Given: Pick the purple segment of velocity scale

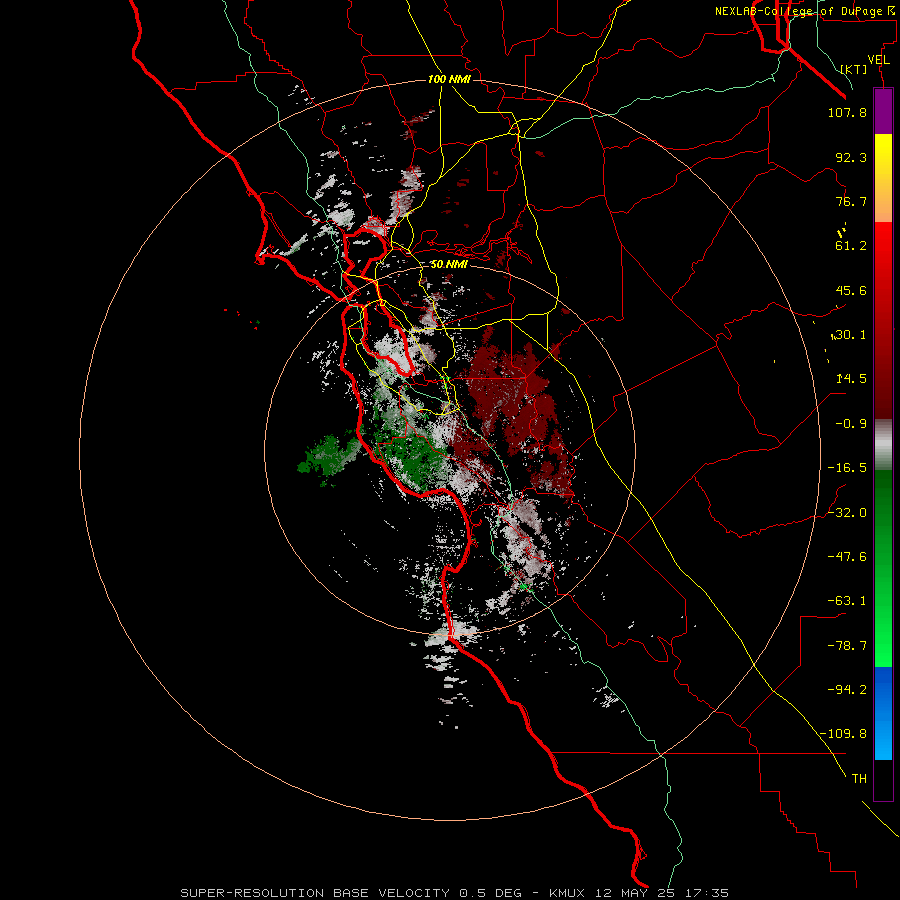Looking at the screenshot, I should (x=883, y=111).
